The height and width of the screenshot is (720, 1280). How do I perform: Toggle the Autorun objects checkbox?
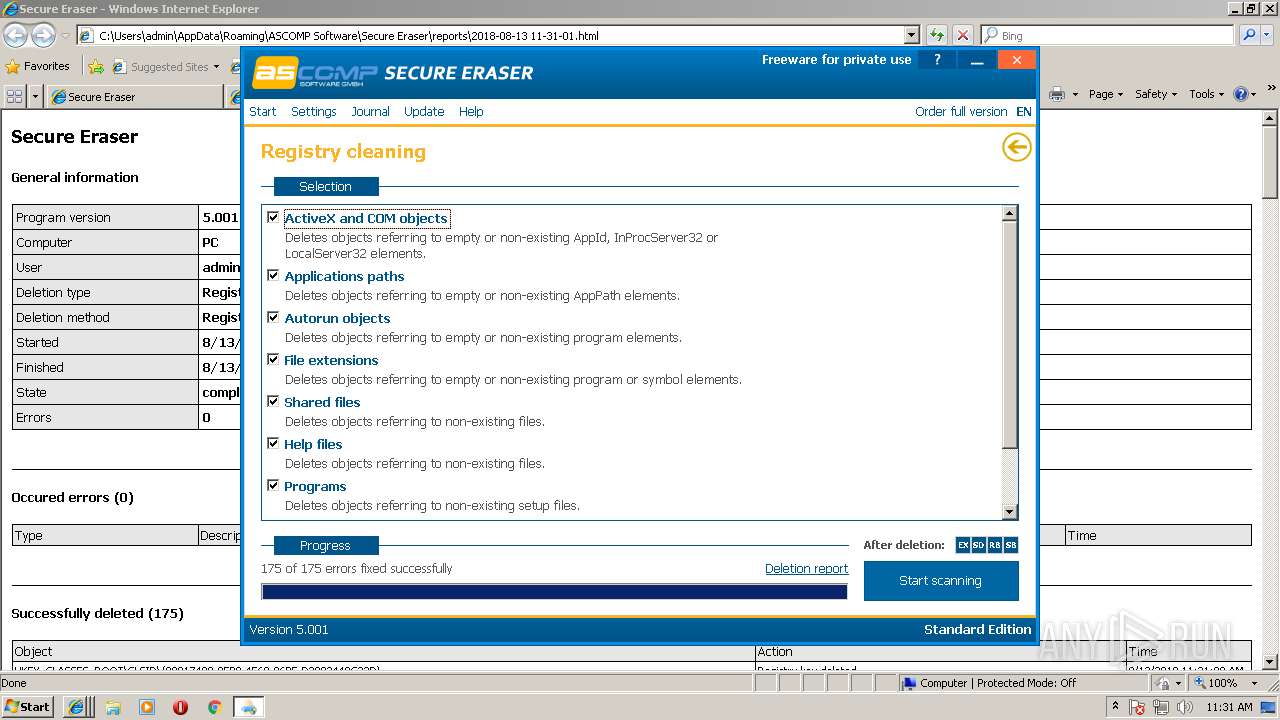[x=273, y=317]
